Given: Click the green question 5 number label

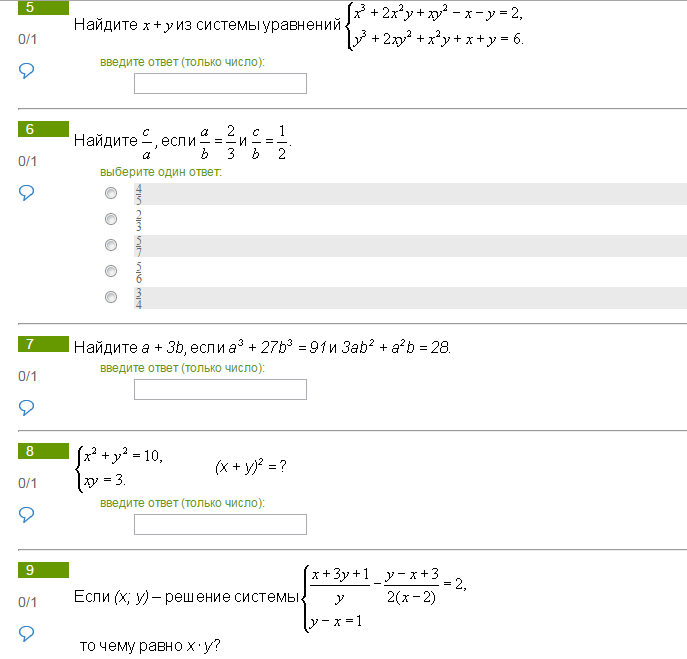Looking at the screenshot, I should 43,7.
